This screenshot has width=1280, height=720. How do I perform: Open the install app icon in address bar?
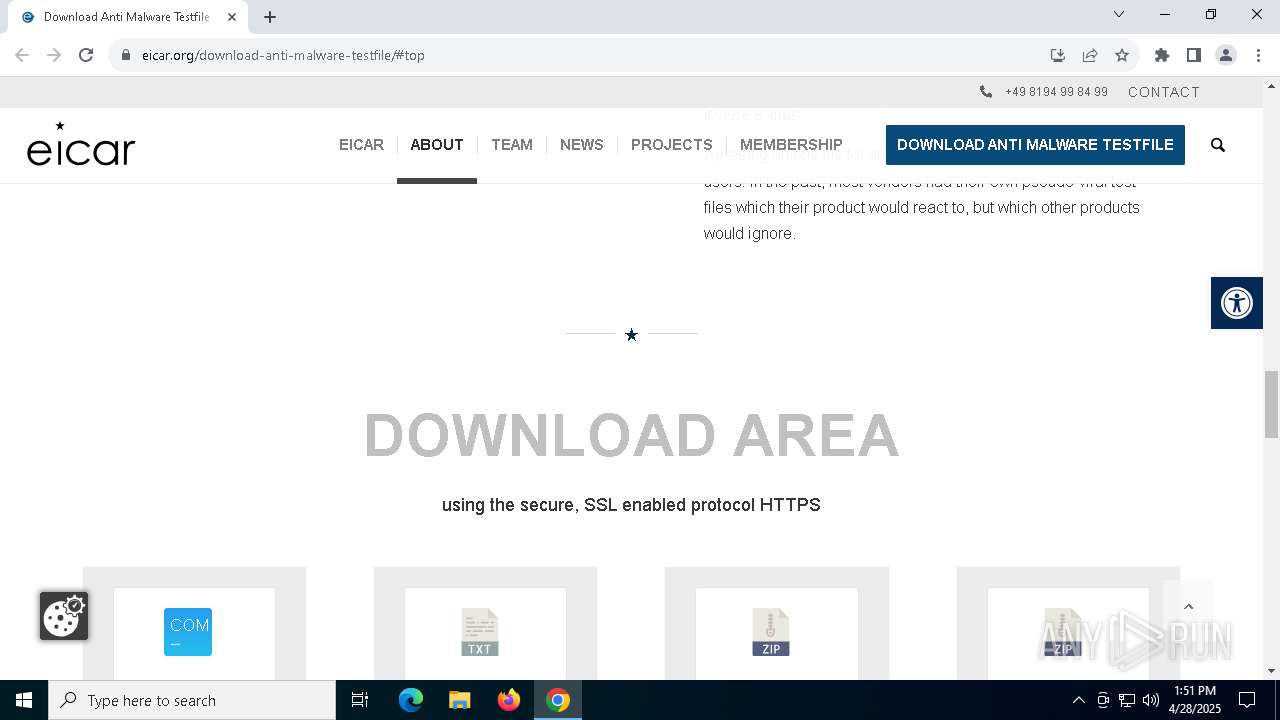pyautogui.click(x=1057, y=55)
